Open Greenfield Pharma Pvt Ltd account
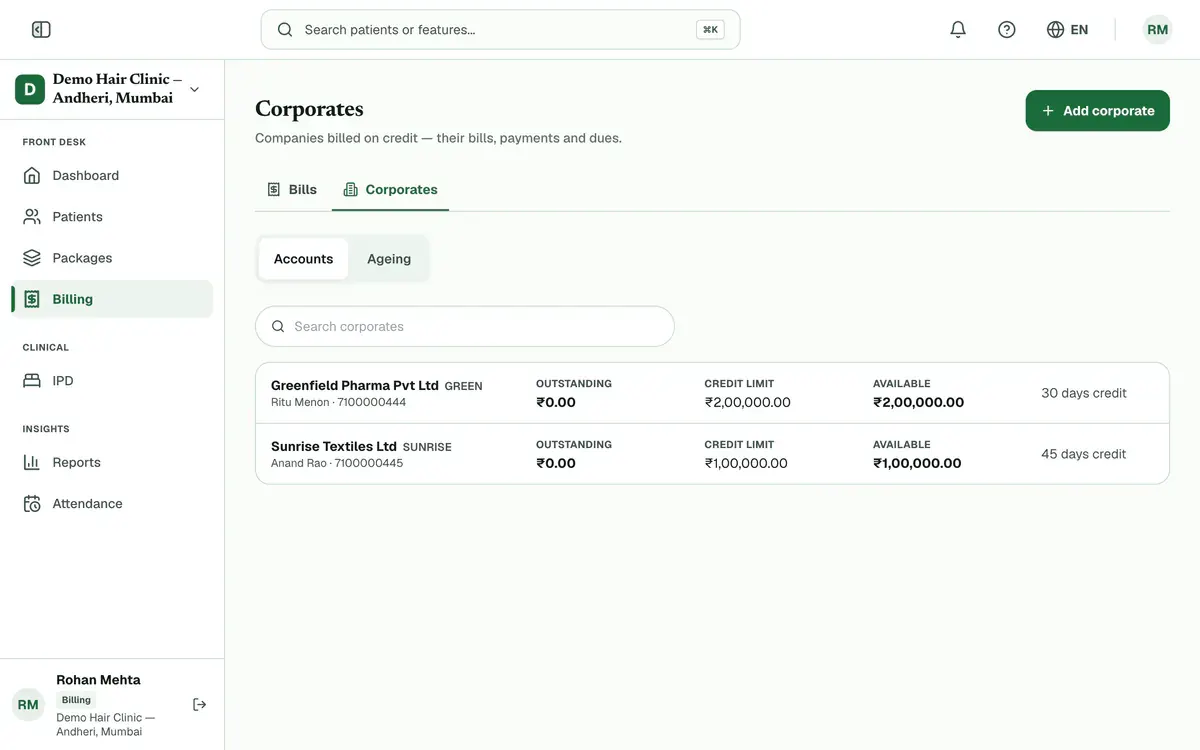The image size is (1200, 750). click(712, 393)
